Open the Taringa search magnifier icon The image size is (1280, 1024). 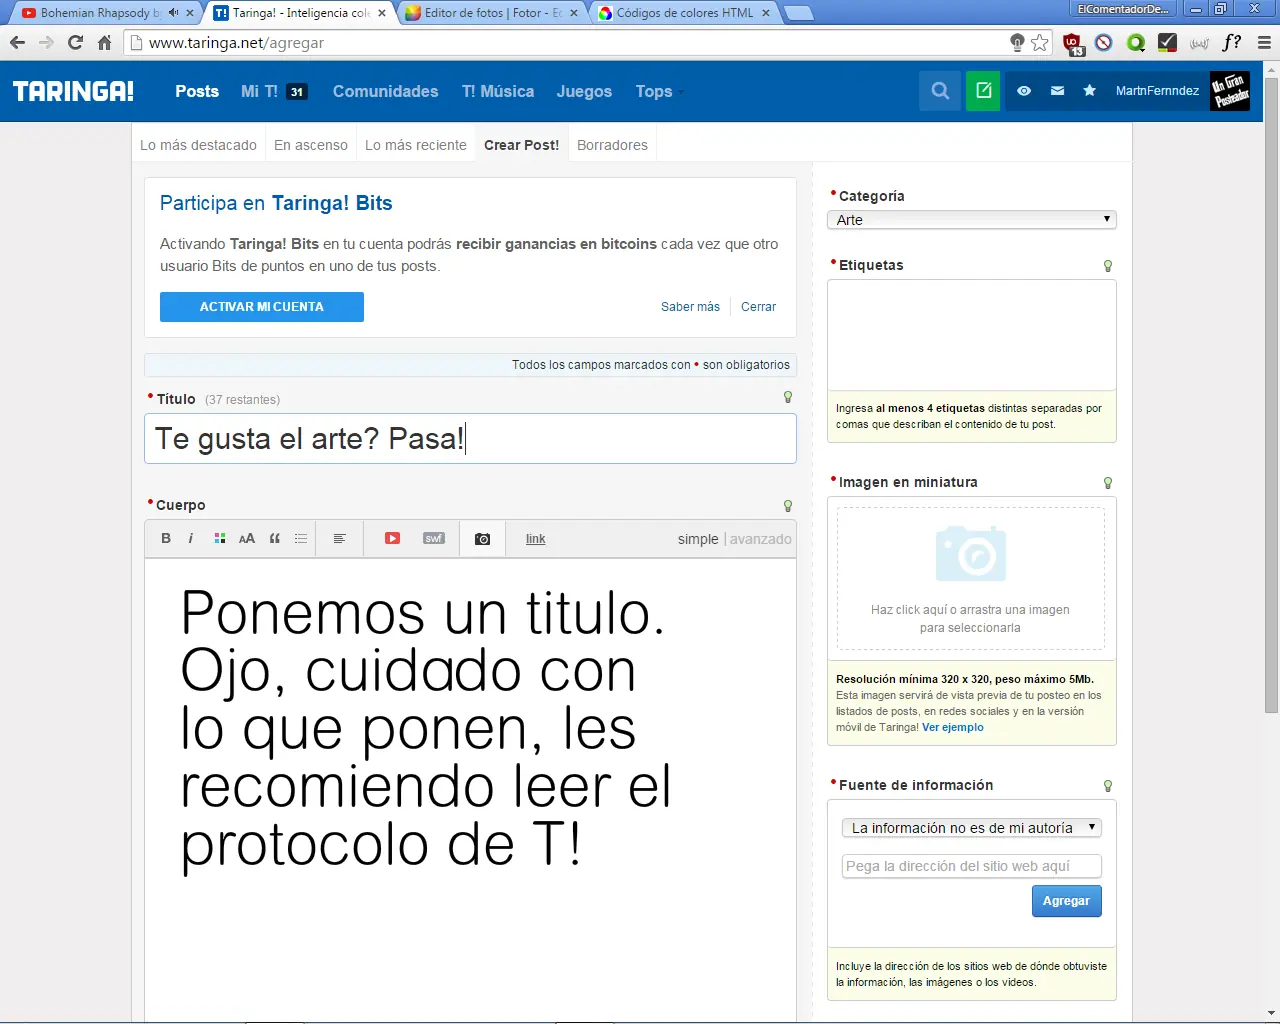click(940, 91)
